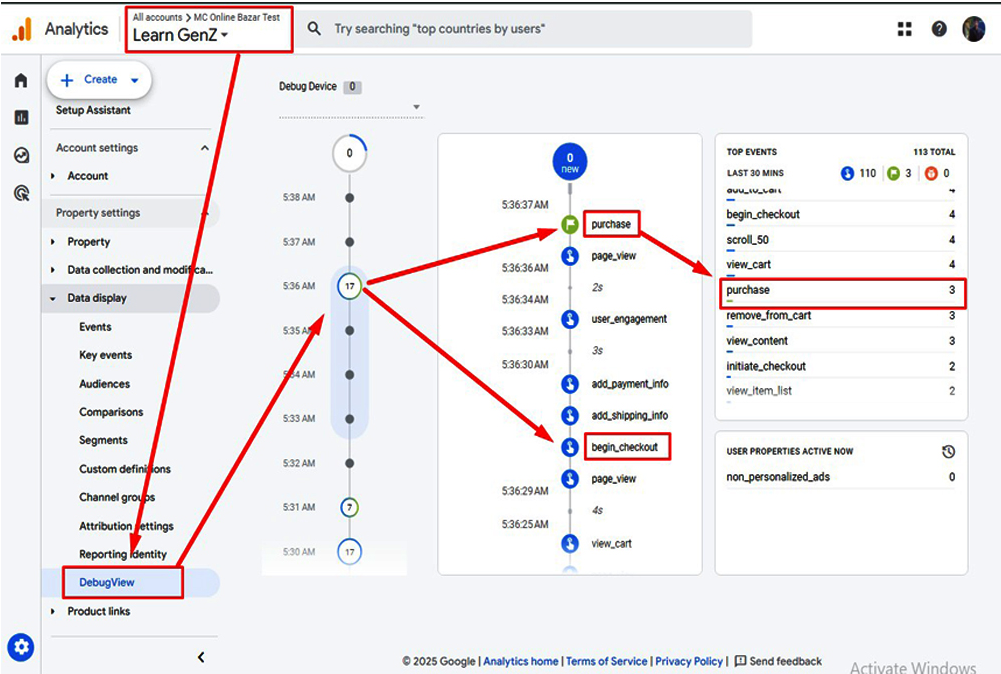Select purchase row in Top Events

[841, 290]
